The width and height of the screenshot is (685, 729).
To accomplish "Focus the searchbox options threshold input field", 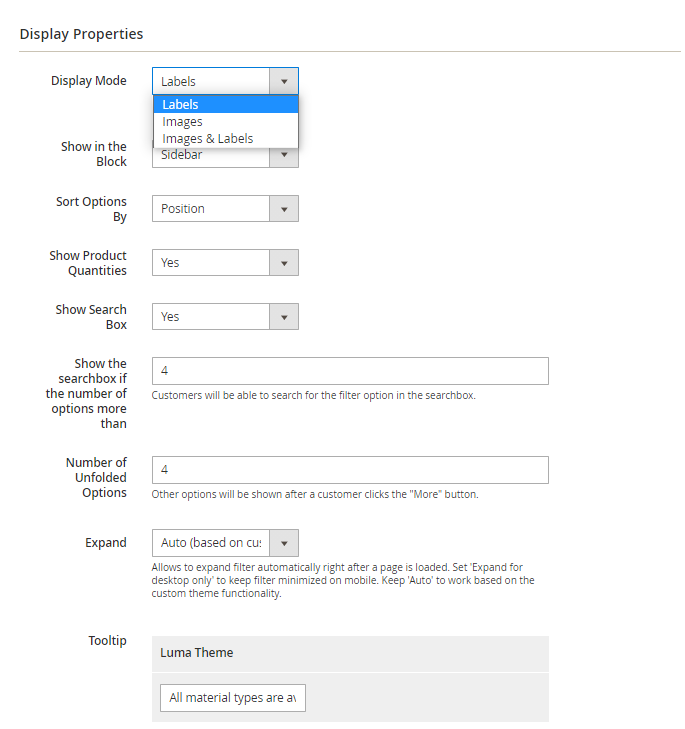I will coord(349,370).
